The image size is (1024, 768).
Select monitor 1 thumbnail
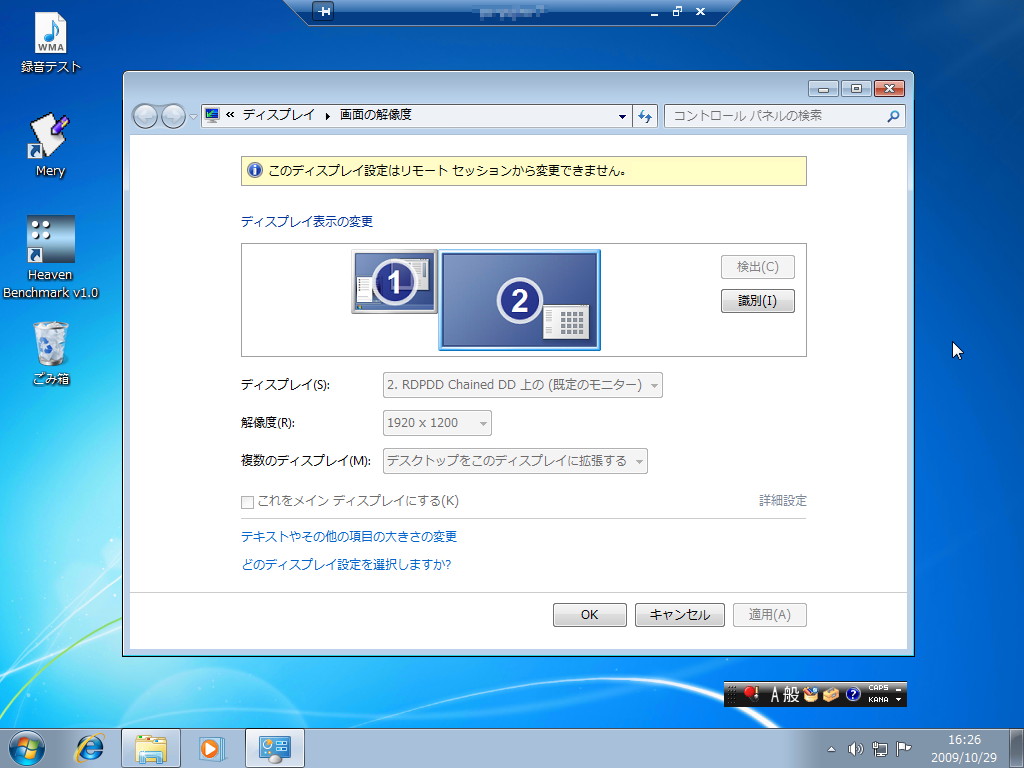click(x=394, y=281)
